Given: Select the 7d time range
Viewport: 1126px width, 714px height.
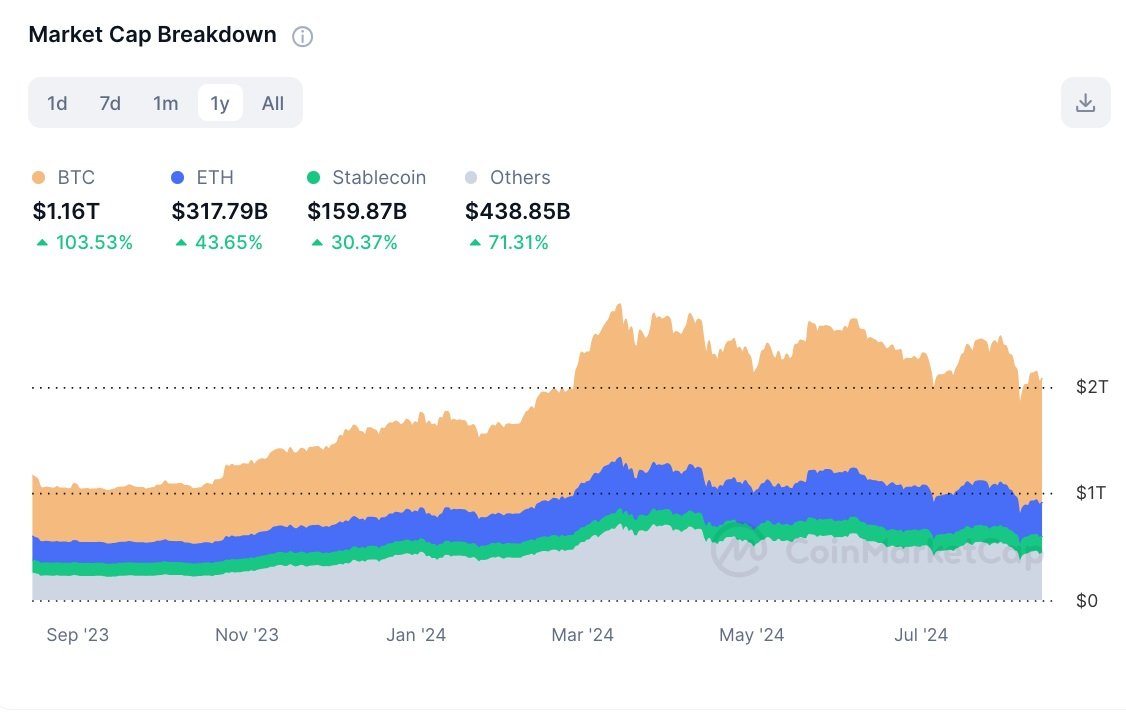Looking at the screenshot, I should 110,103.
